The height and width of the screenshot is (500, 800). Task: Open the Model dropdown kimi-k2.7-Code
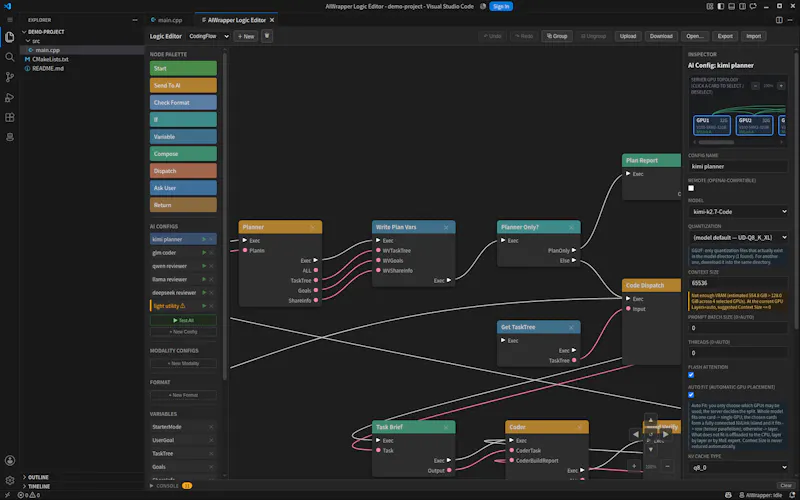tap(738, 211)
